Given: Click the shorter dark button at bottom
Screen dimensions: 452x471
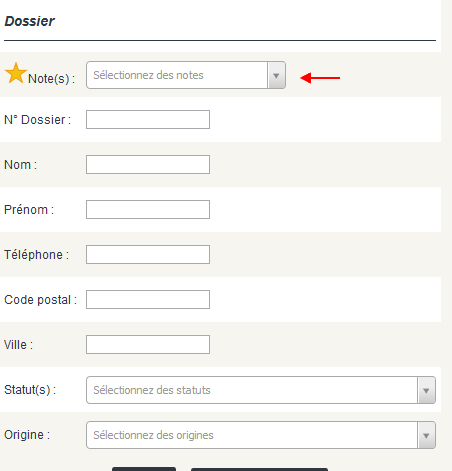Looking at the screenshot, I should click(x=144, y=469).
